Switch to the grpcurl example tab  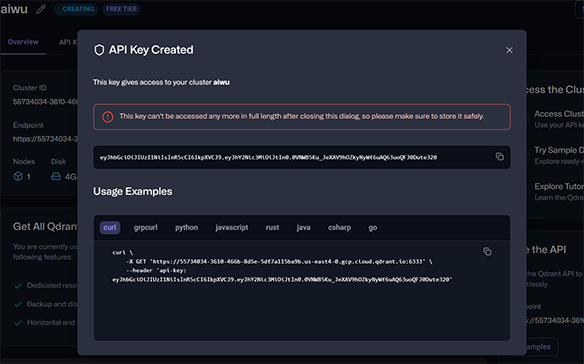coord(146,227)
